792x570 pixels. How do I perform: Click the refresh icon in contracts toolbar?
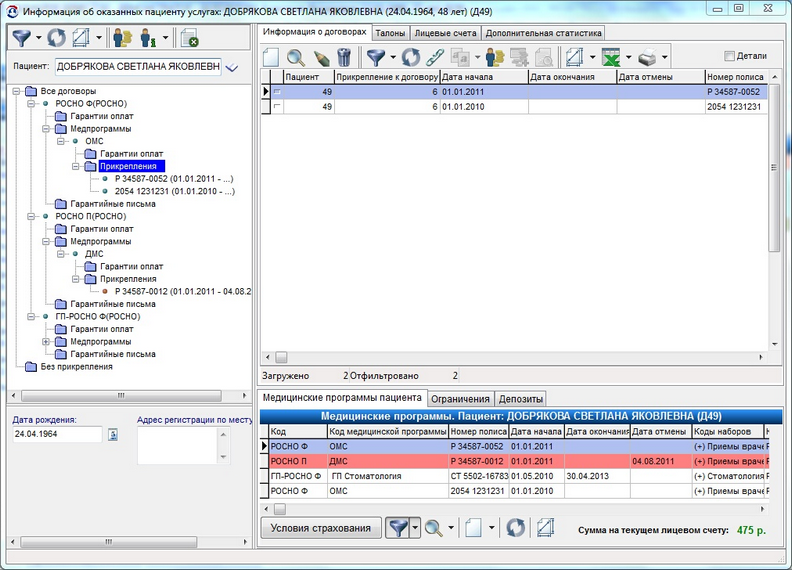411,57
